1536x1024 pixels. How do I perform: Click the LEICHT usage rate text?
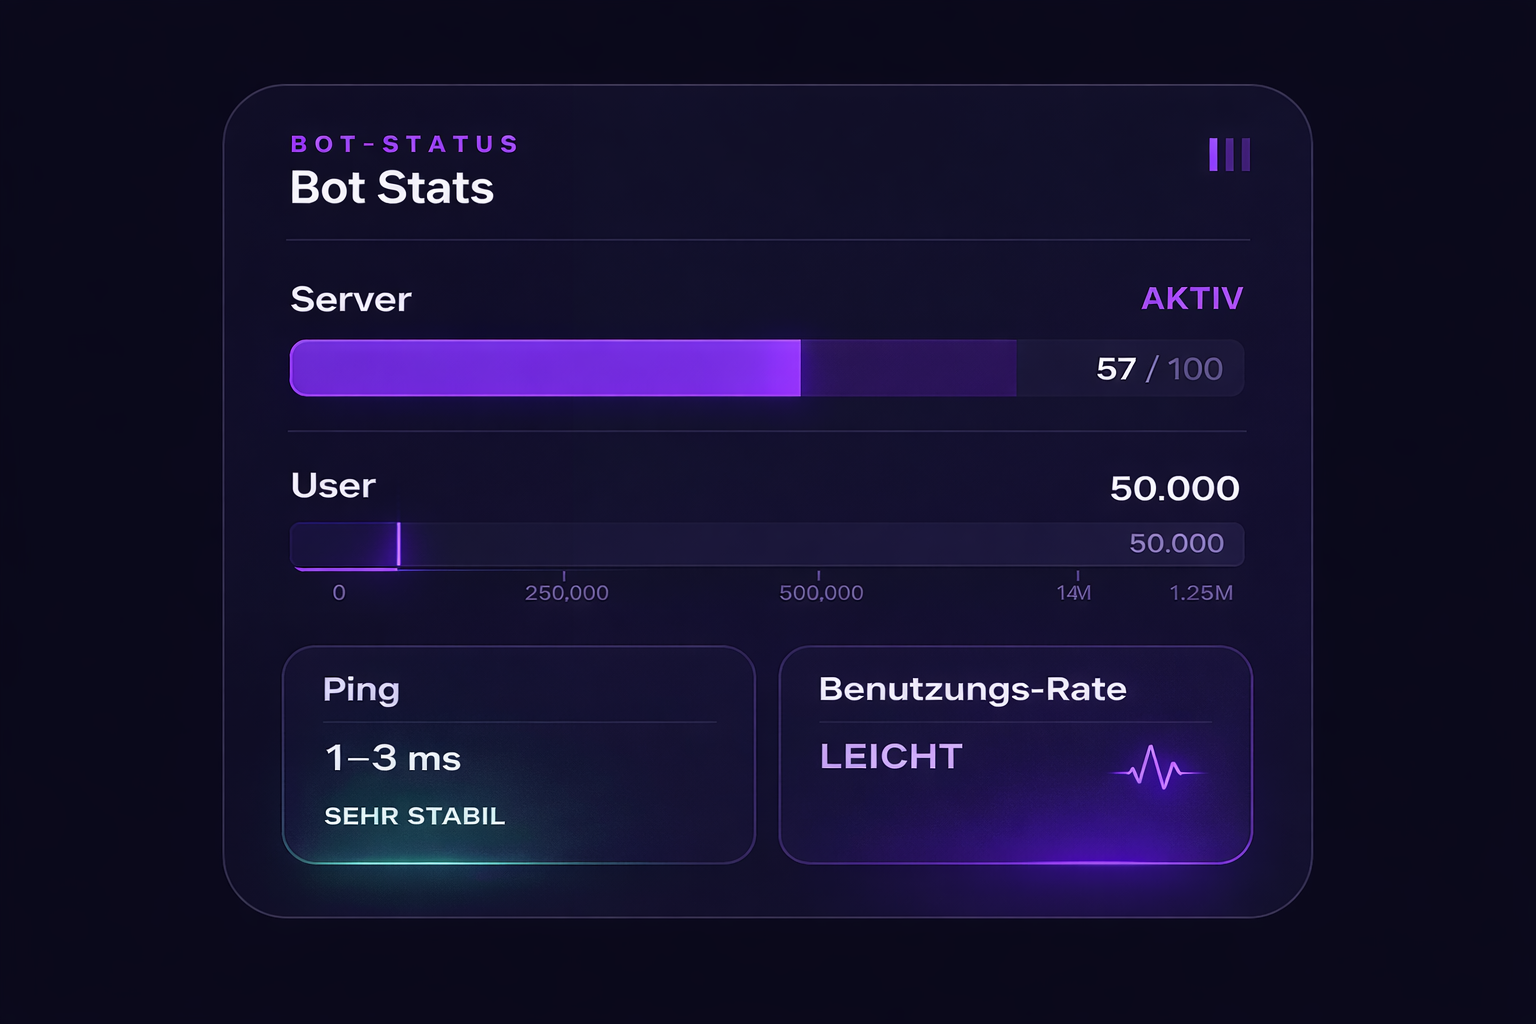[x=891, y=757]
